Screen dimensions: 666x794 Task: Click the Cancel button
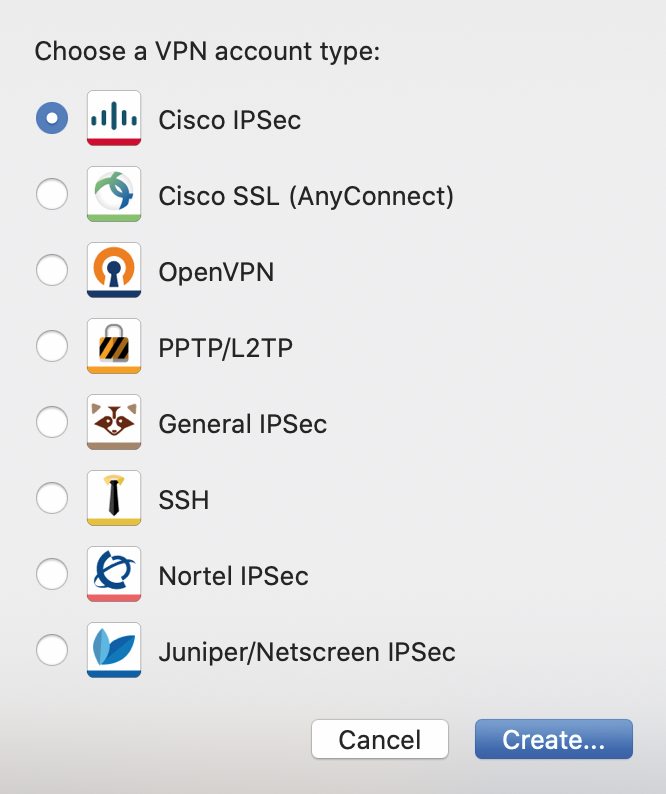[380, 739]
